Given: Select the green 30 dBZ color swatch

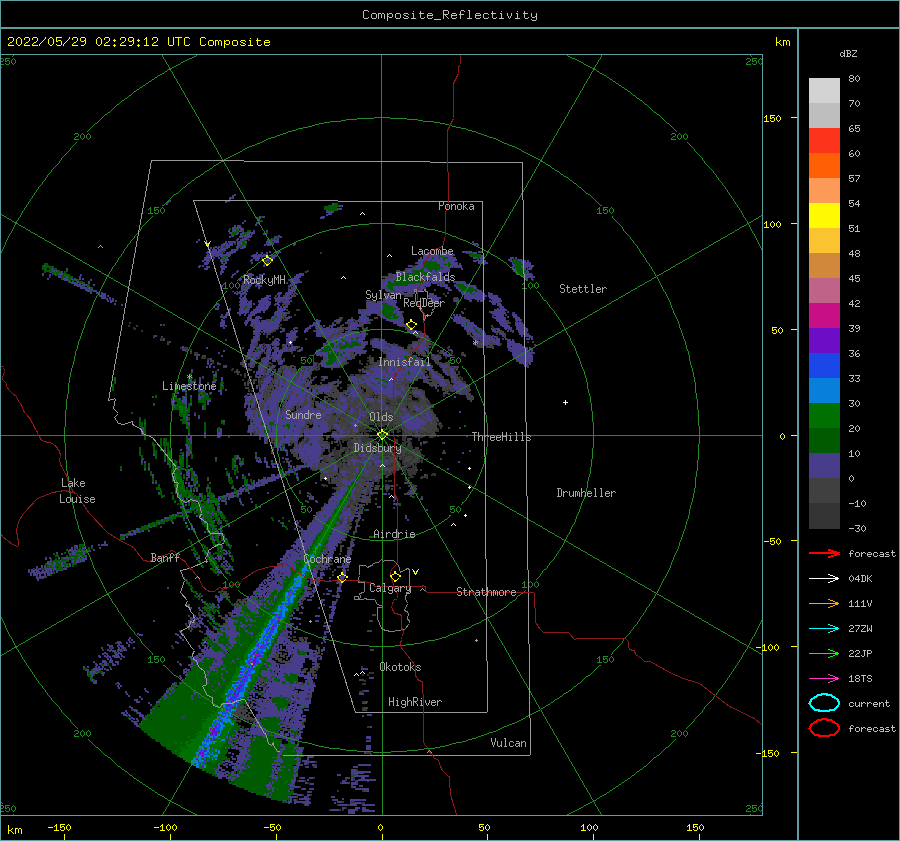Looking at the screenshot, I should point(824,416).
